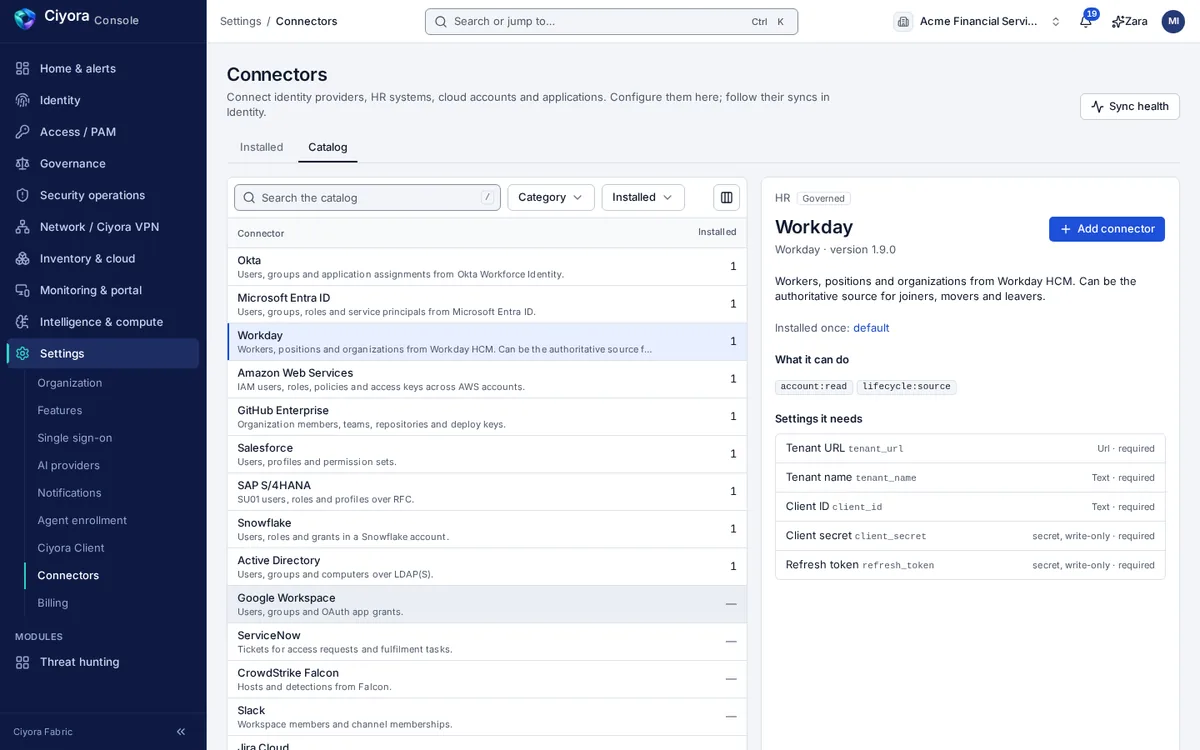Click the Add connector button
This screenshot has height=750, width=1200.
(x=1107, y=229)
